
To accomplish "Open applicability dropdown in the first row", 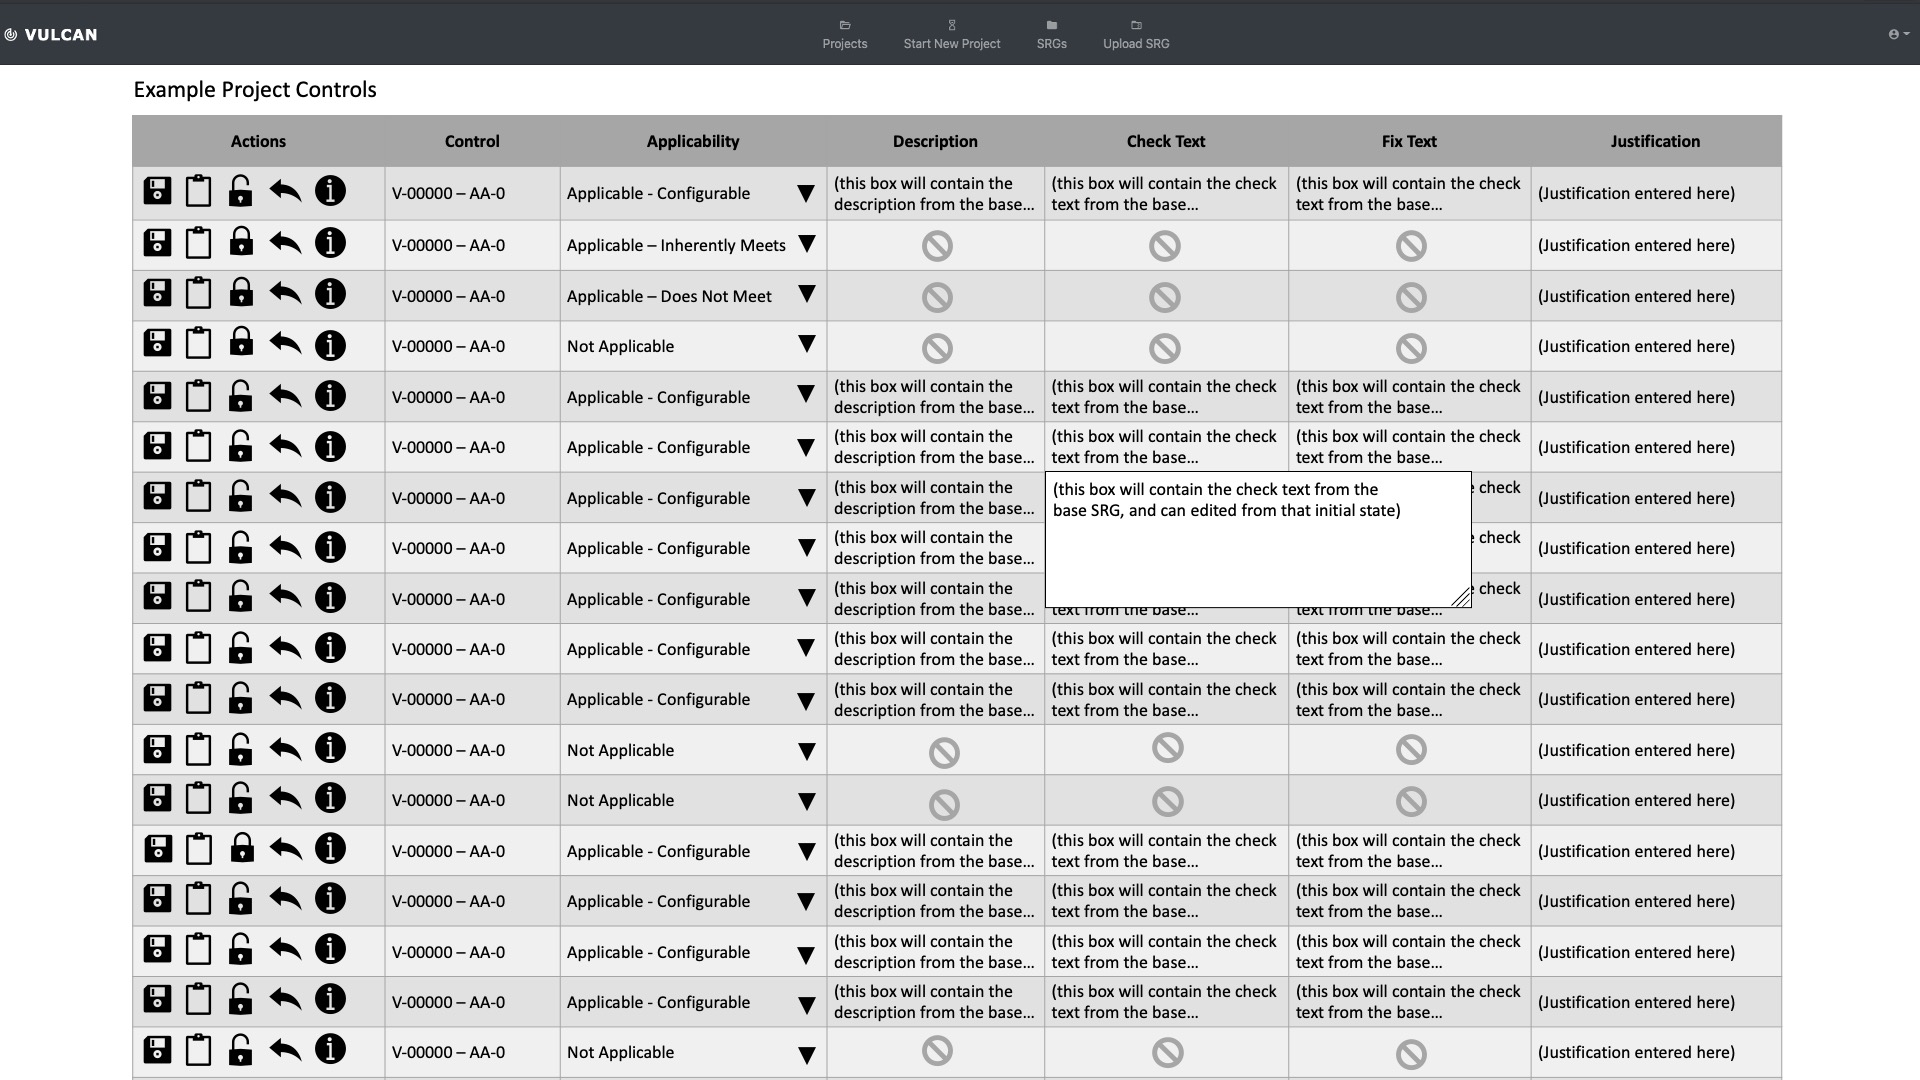I will click(x=806, y=194).
